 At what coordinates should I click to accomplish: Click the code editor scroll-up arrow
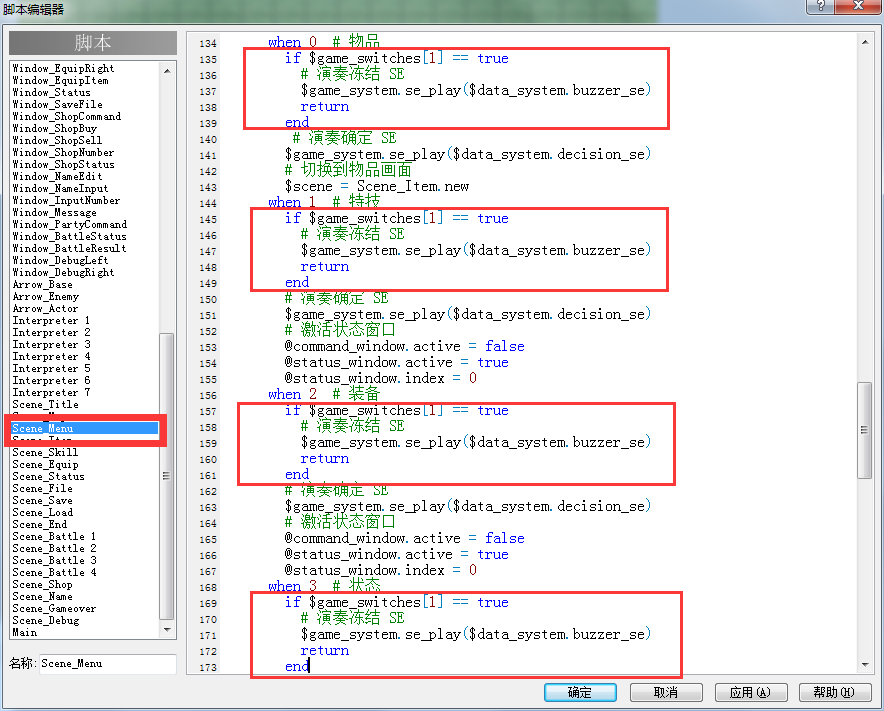point(865,42)
